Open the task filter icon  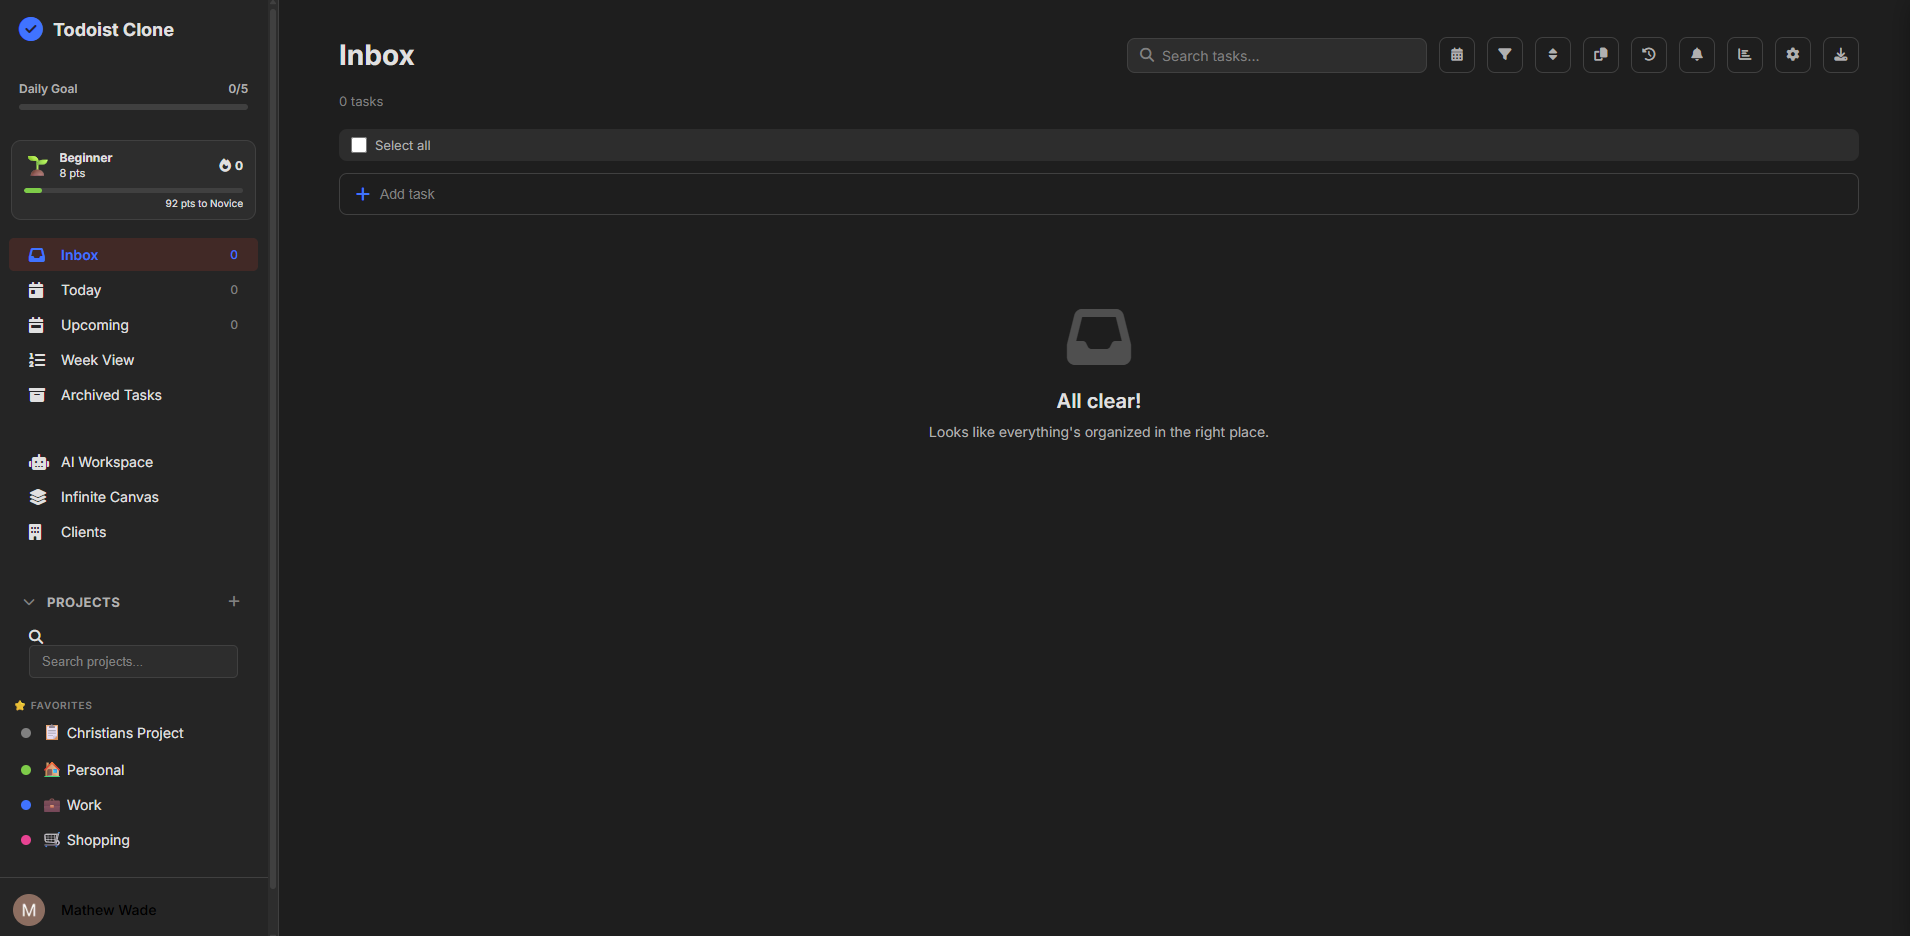coord(1504,55)
